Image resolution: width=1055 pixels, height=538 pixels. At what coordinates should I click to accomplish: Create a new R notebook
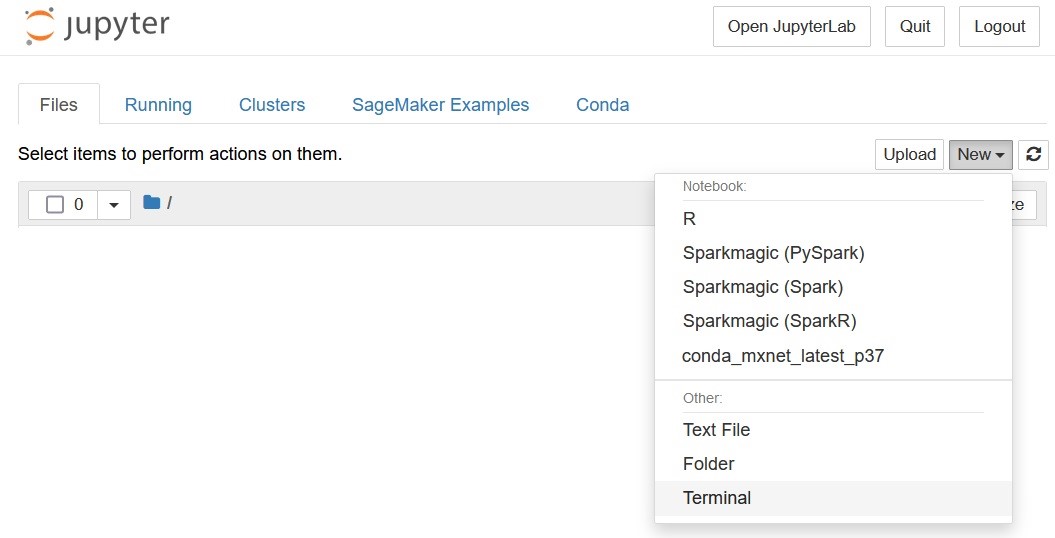[x=833, y=219]
